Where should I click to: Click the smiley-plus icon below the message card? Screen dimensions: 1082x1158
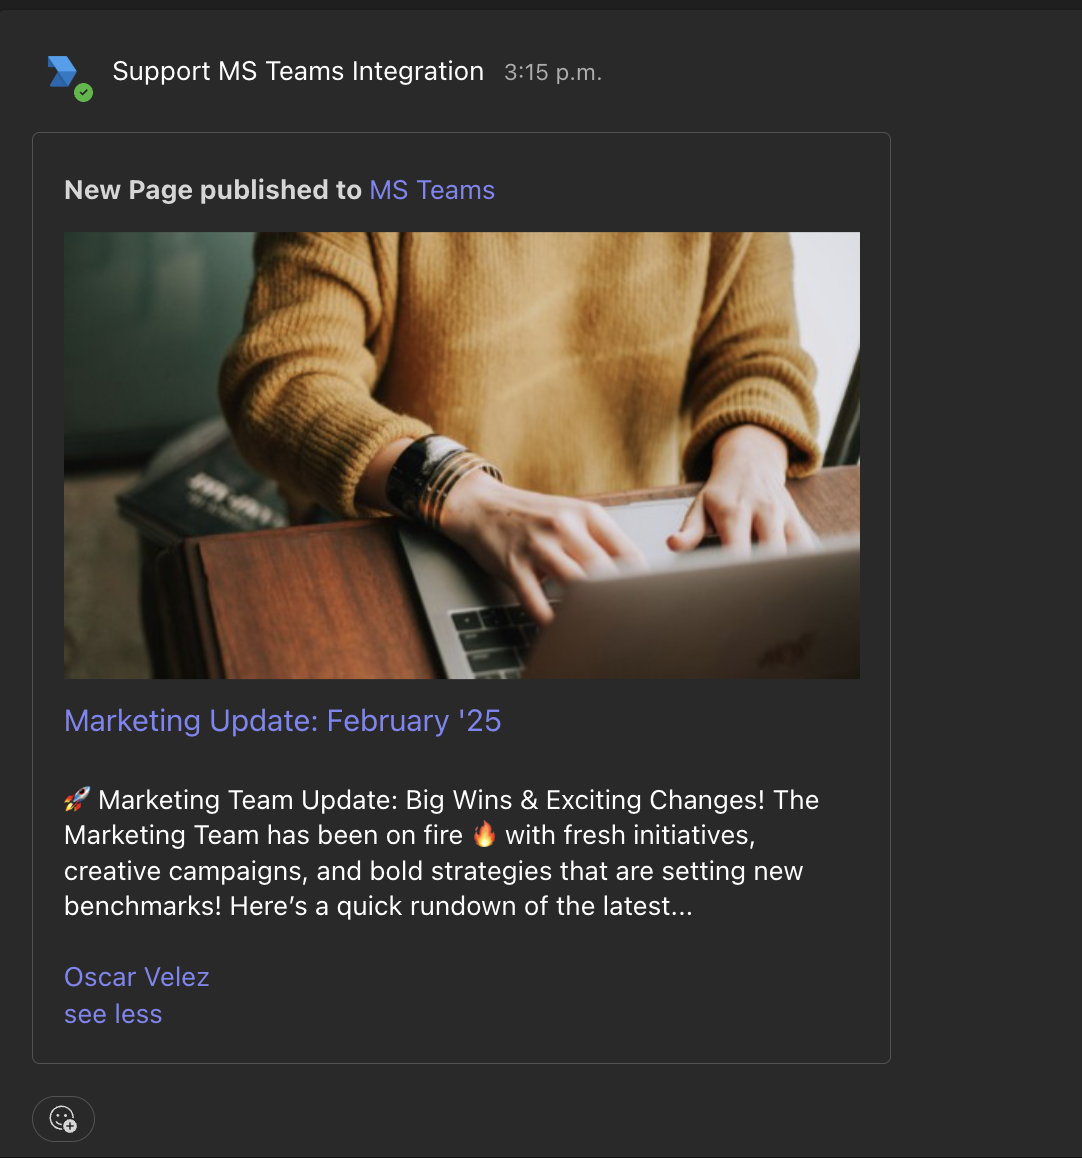pyautogui.click(x=63, y=1119)
